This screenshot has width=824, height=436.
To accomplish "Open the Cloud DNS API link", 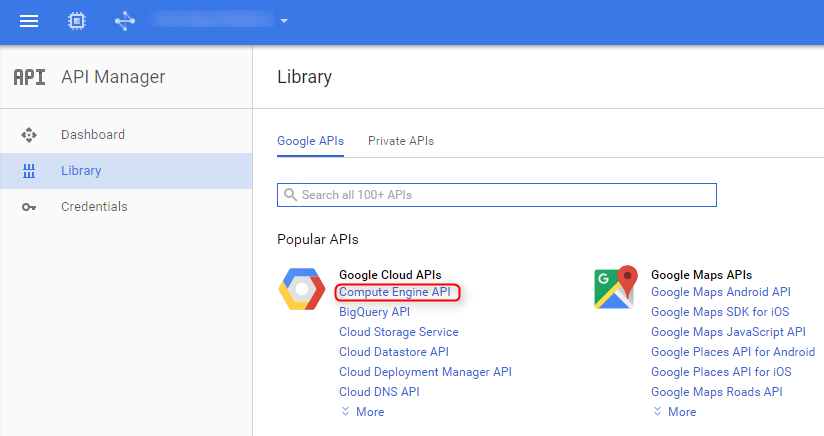I will [x=379, y=392].
